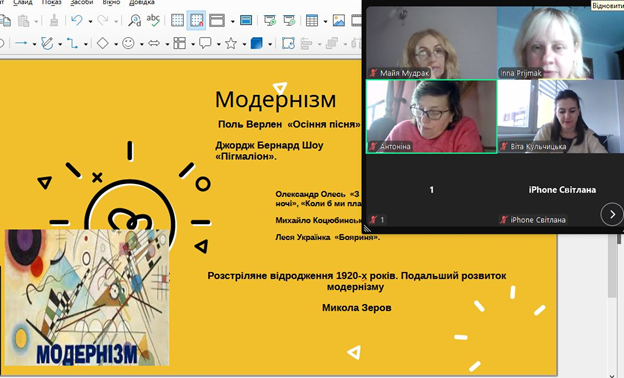Start slideshow from current slide icon
624x378 pixels.
(x=289, y=20)
